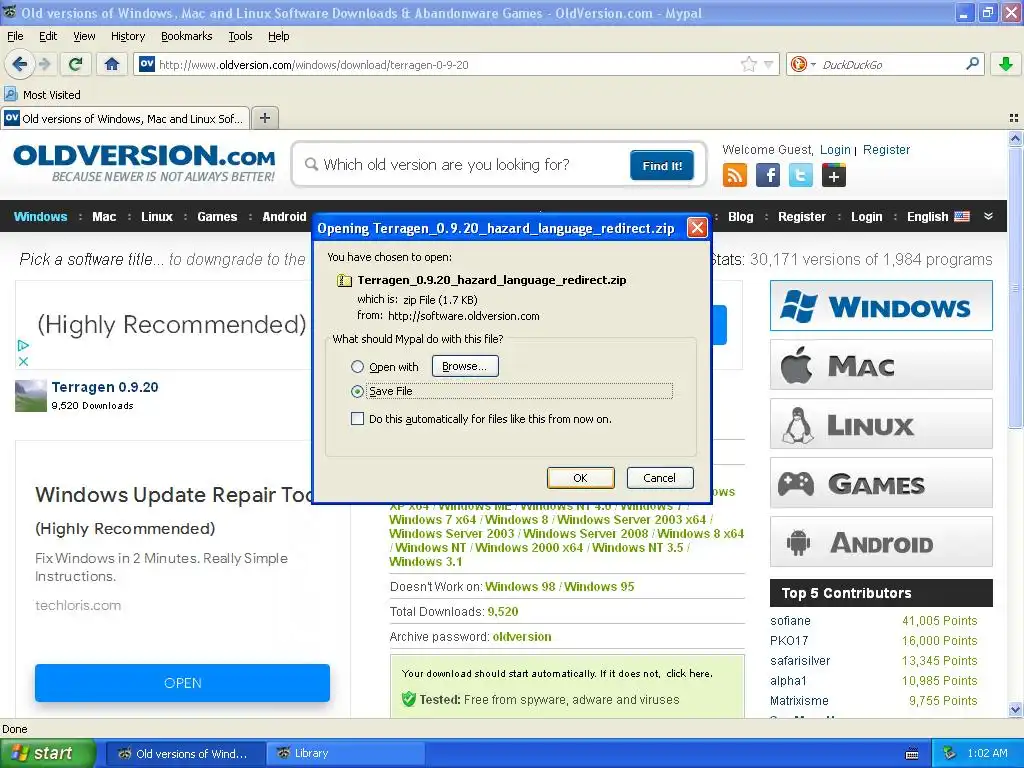Image resolution: width=1024 pixels, height=768 pixels.
Task: Open a new tab with the plus button
Action: point(264,118)
